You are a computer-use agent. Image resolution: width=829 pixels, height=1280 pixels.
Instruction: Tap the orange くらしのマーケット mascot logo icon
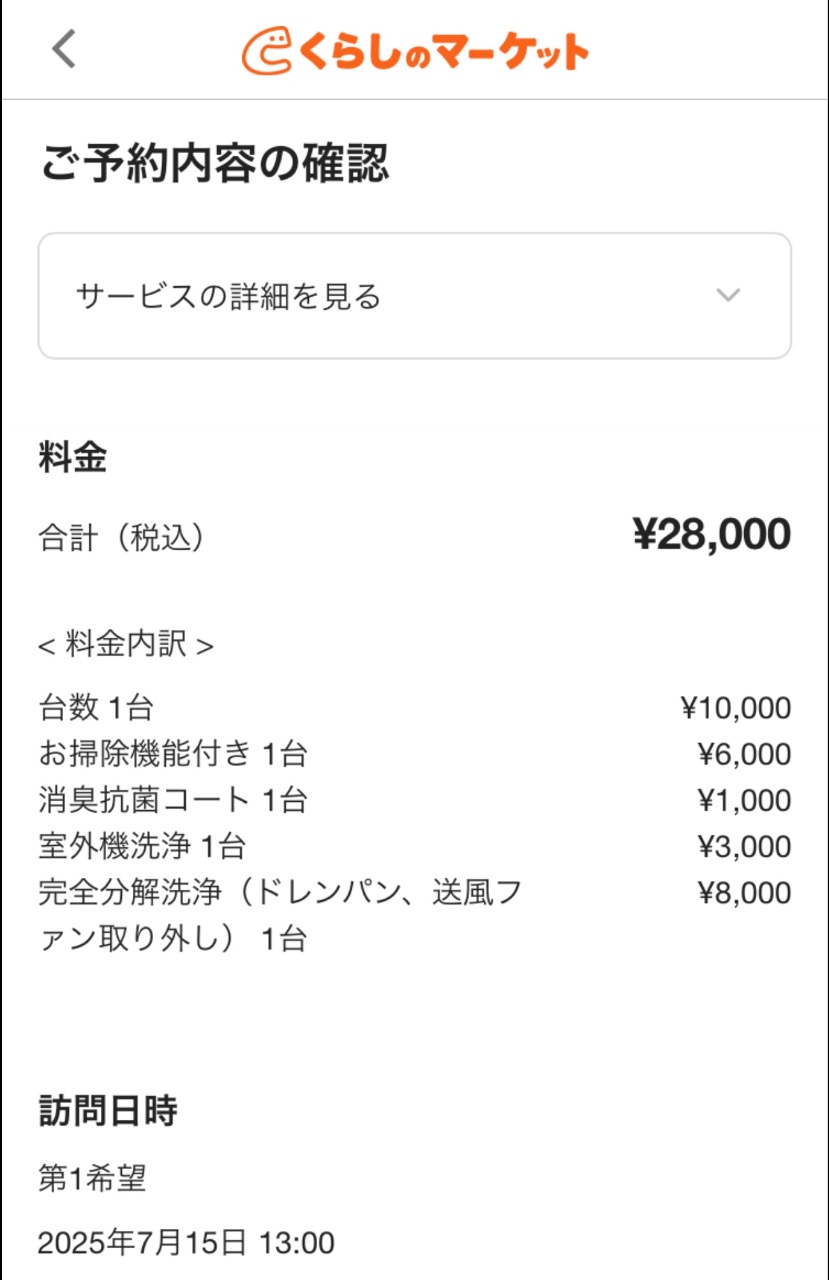(267, 51)
